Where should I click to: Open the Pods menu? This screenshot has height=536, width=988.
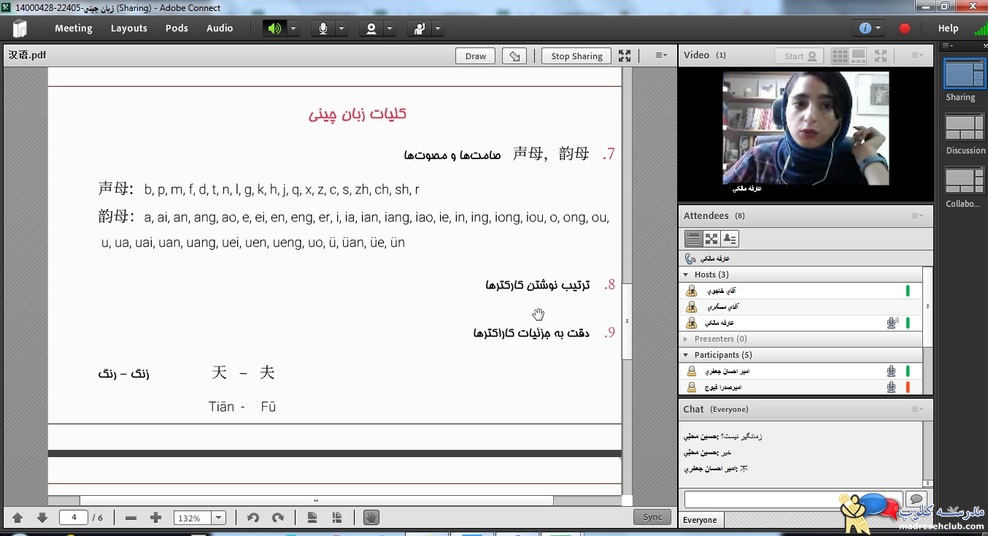pos(176,28)
